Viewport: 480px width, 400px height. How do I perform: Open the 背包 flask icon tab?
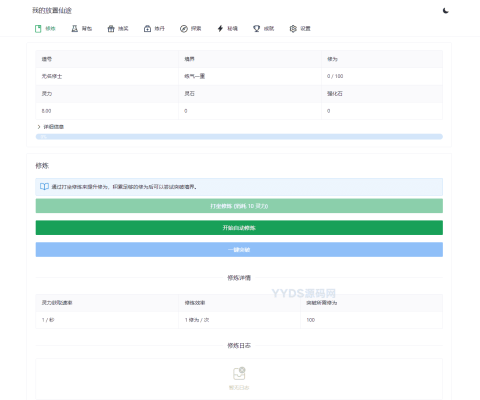tap(75, 29)
